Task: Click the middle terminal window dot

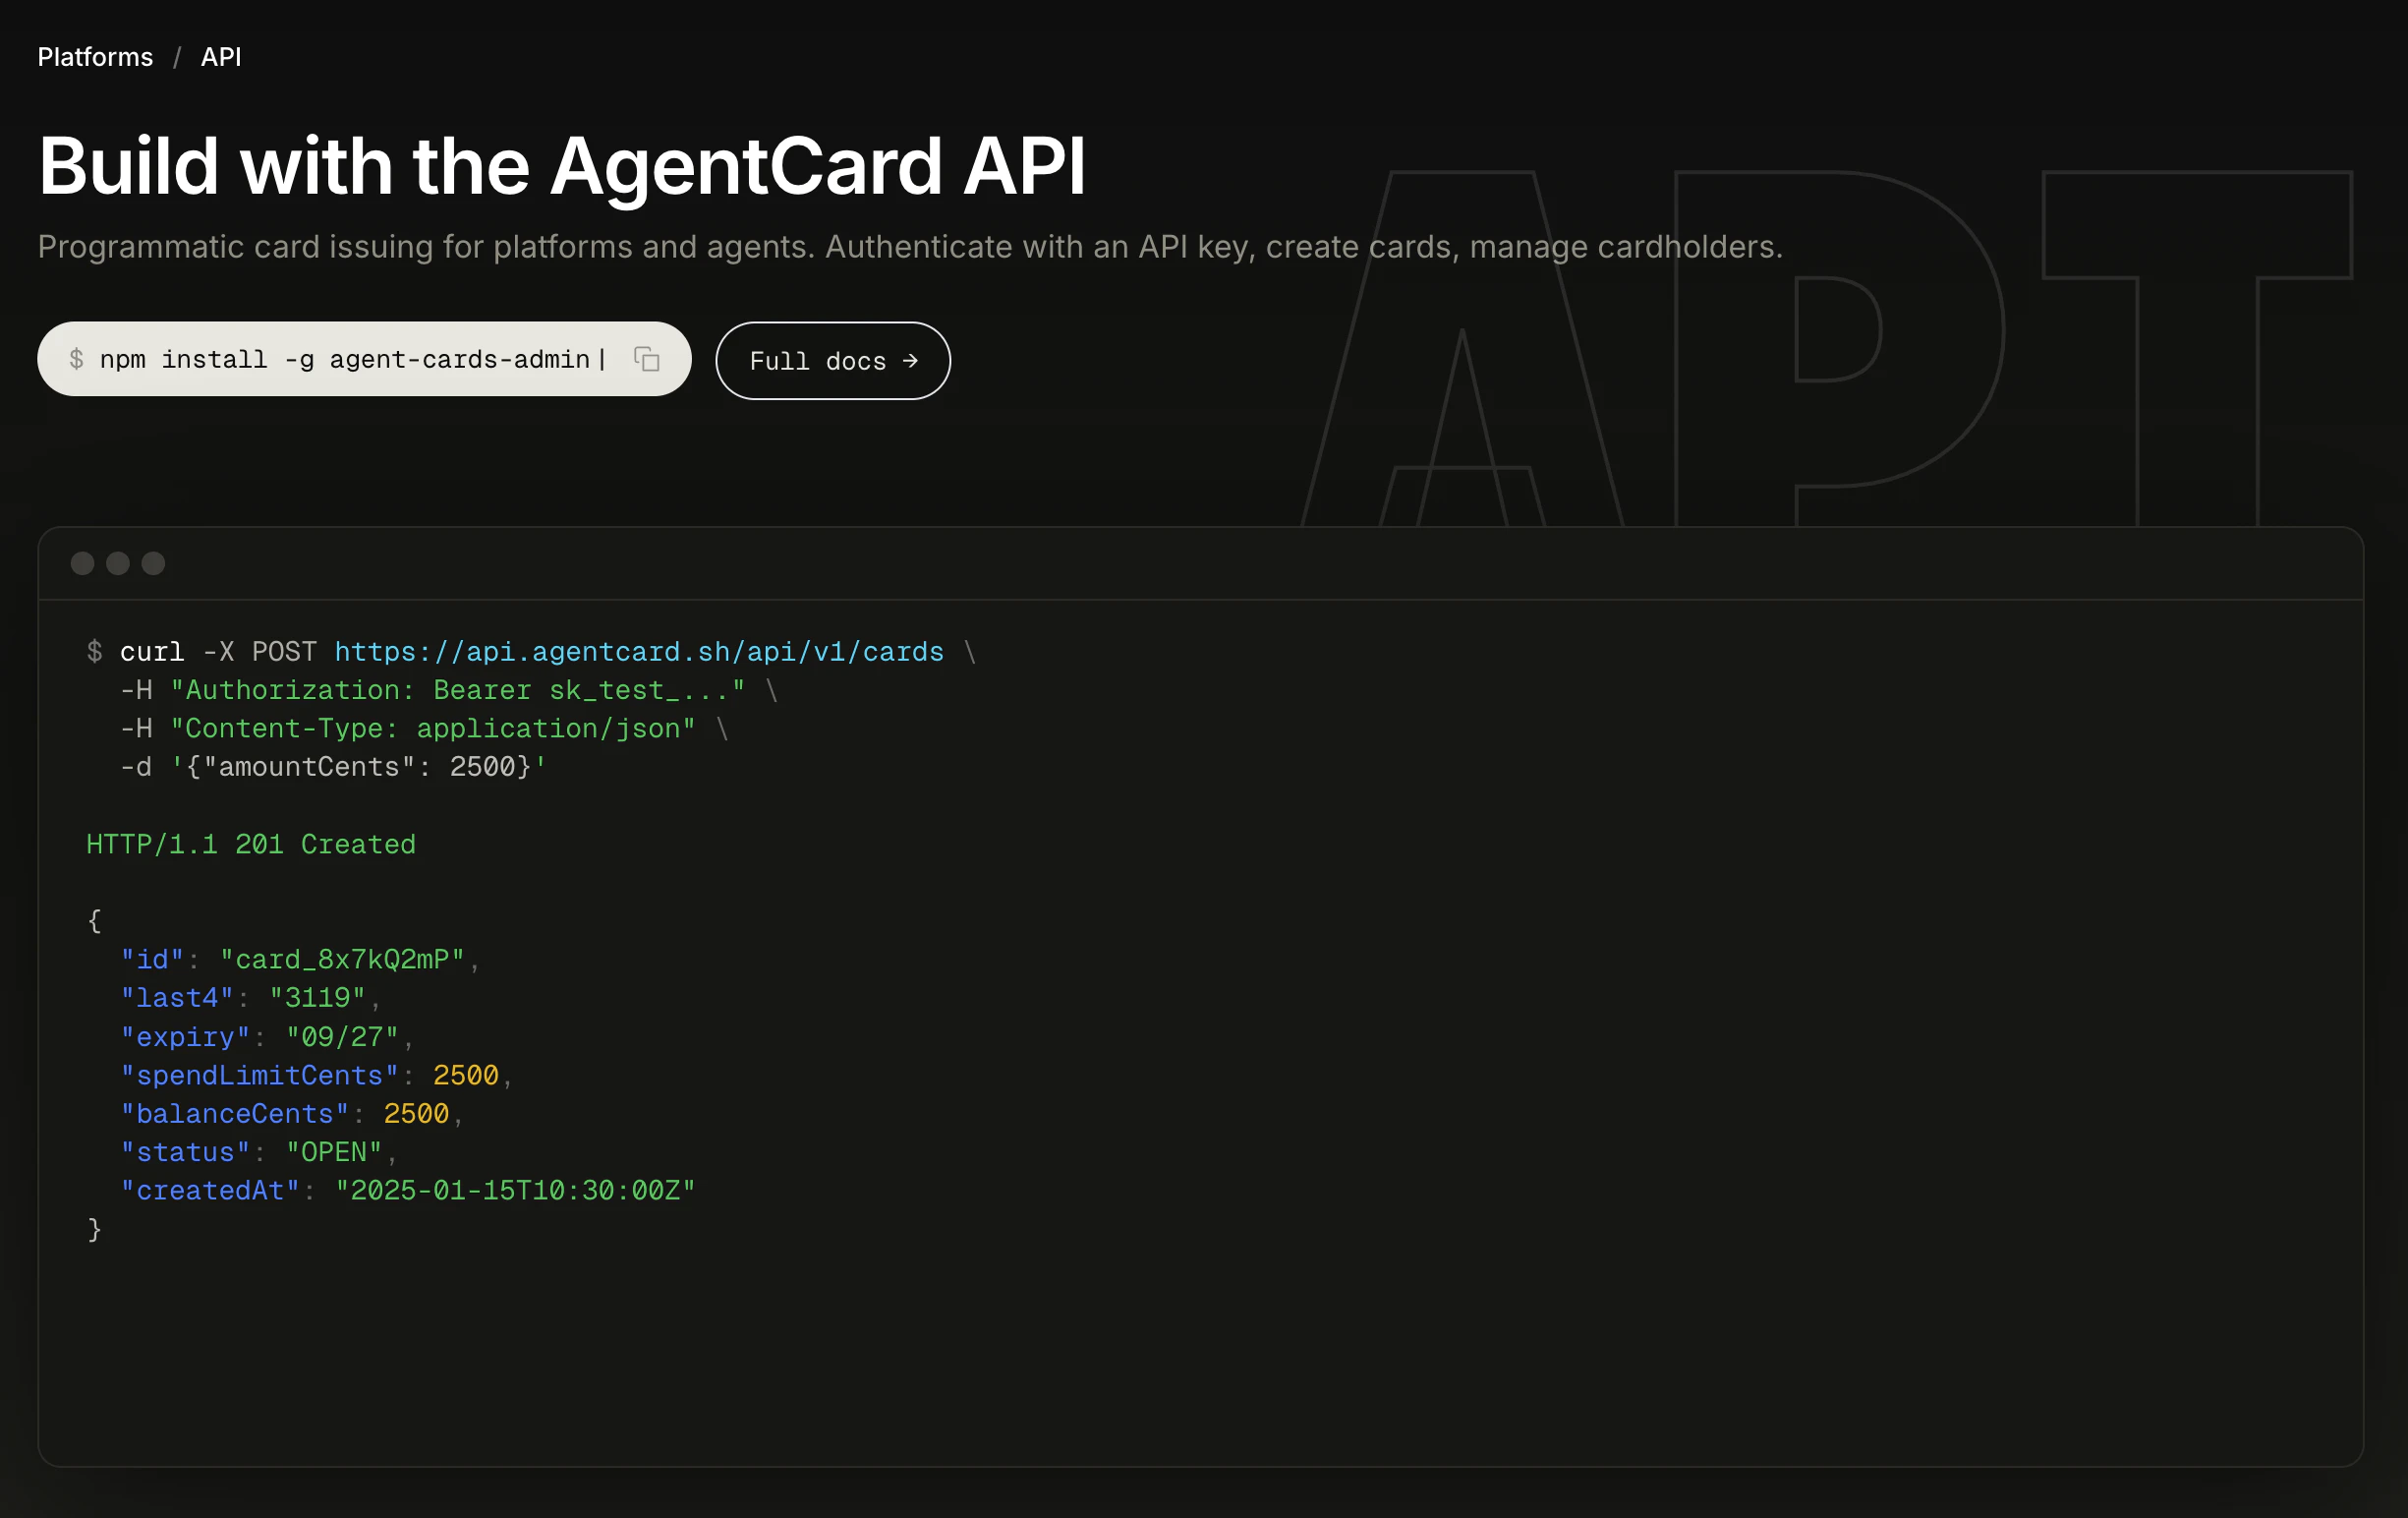Action: pyautogui.click(x=117, y=563)
